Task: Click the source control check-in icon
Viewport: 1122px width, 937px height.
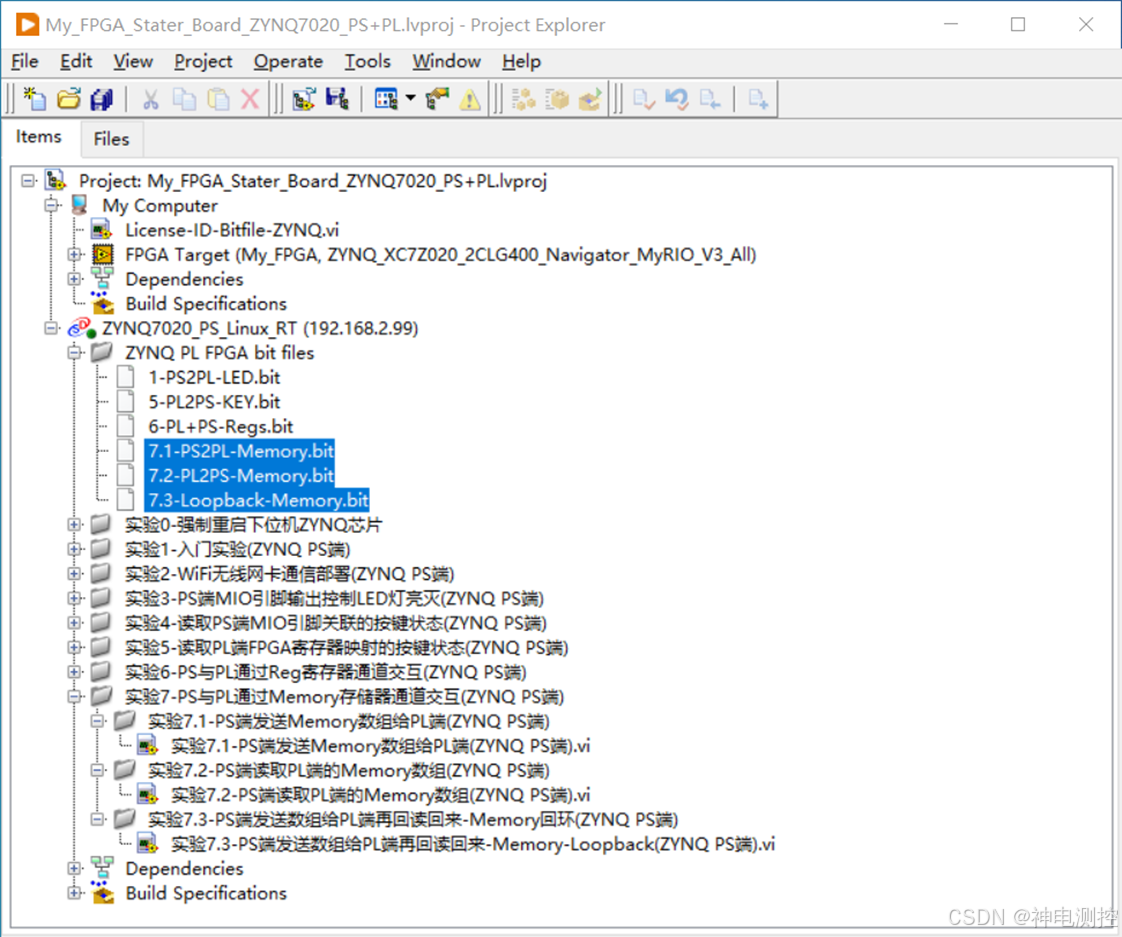Action: [x=644, y=99]
